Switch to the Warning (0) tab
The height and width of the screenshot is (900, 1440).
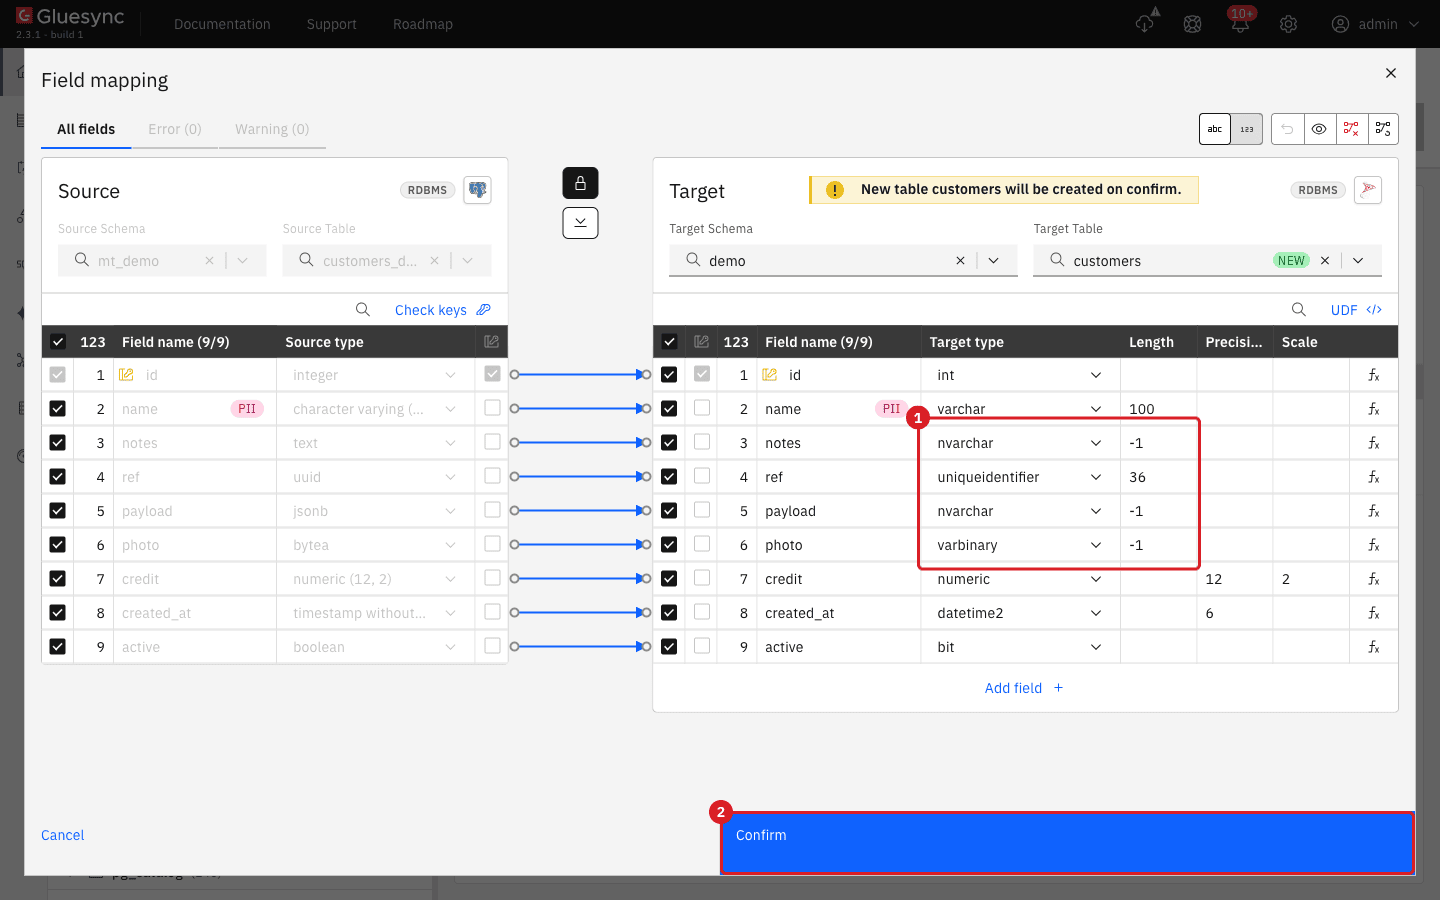(272, 129)
